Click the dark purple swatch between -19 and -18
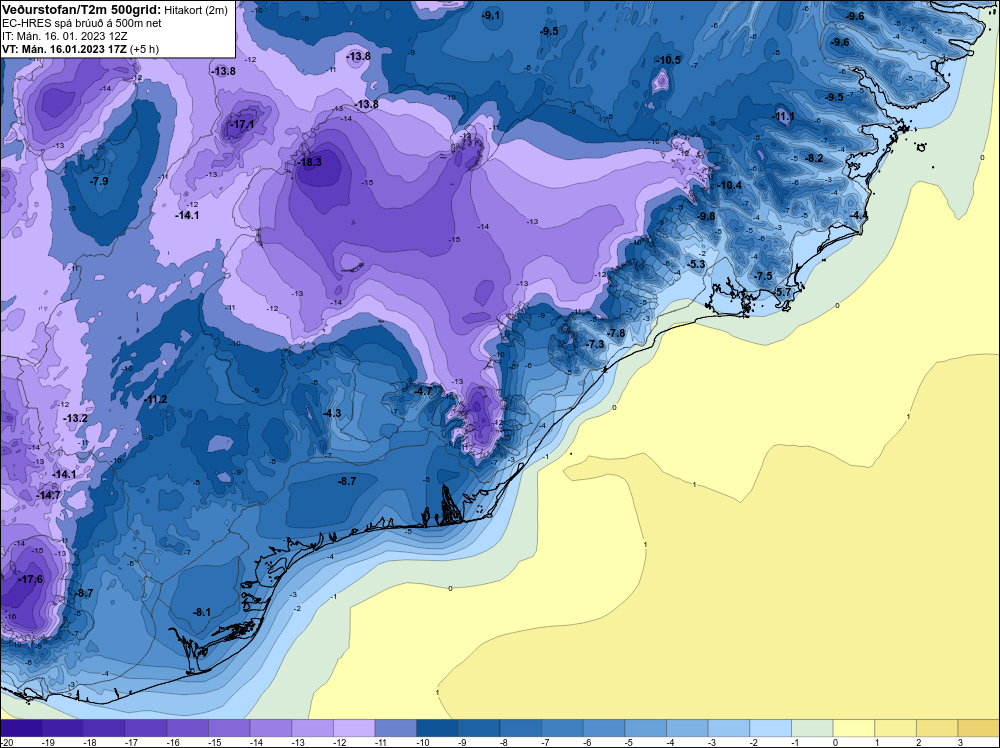This screenshot has height=748, width=1000. [x=62, y=728]
